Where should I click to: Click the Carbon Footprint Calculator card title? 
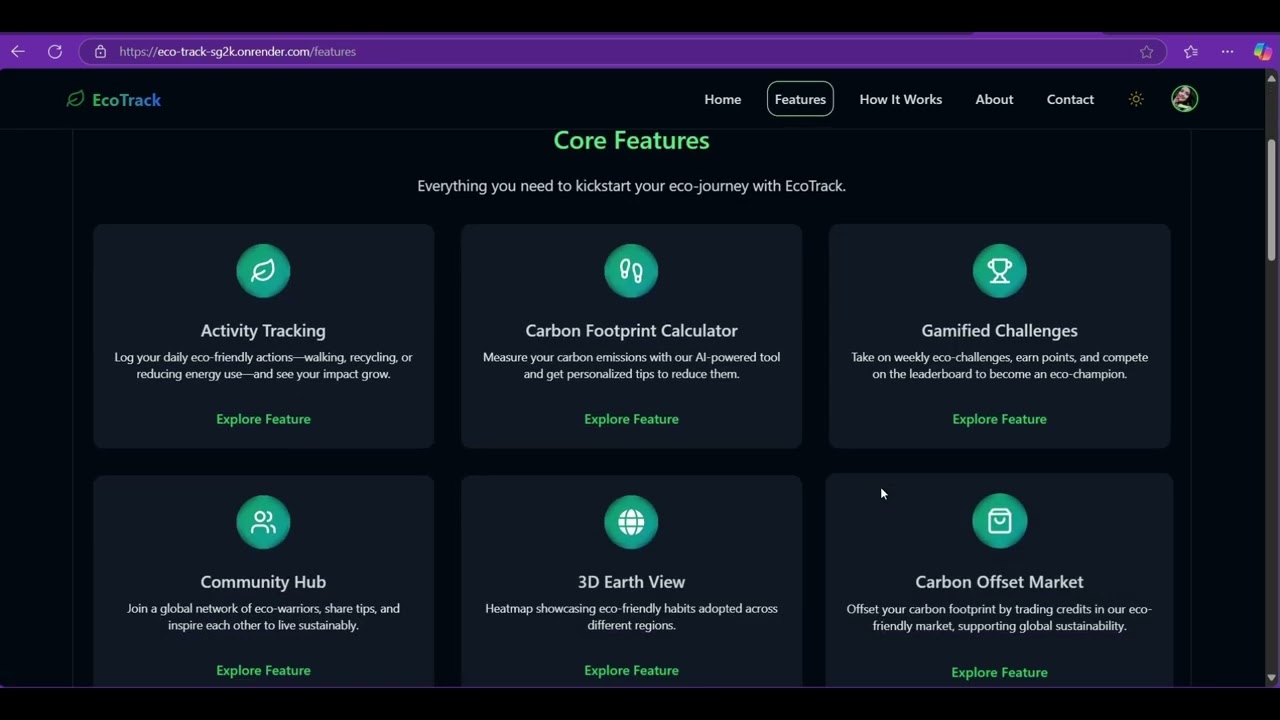(x=631, y=330)
